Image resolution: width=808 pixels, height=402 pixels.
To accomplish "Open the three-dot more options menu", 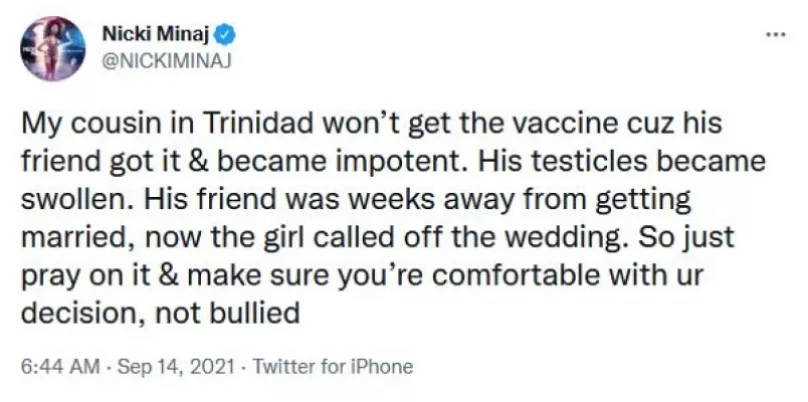I will pos(776,35).
